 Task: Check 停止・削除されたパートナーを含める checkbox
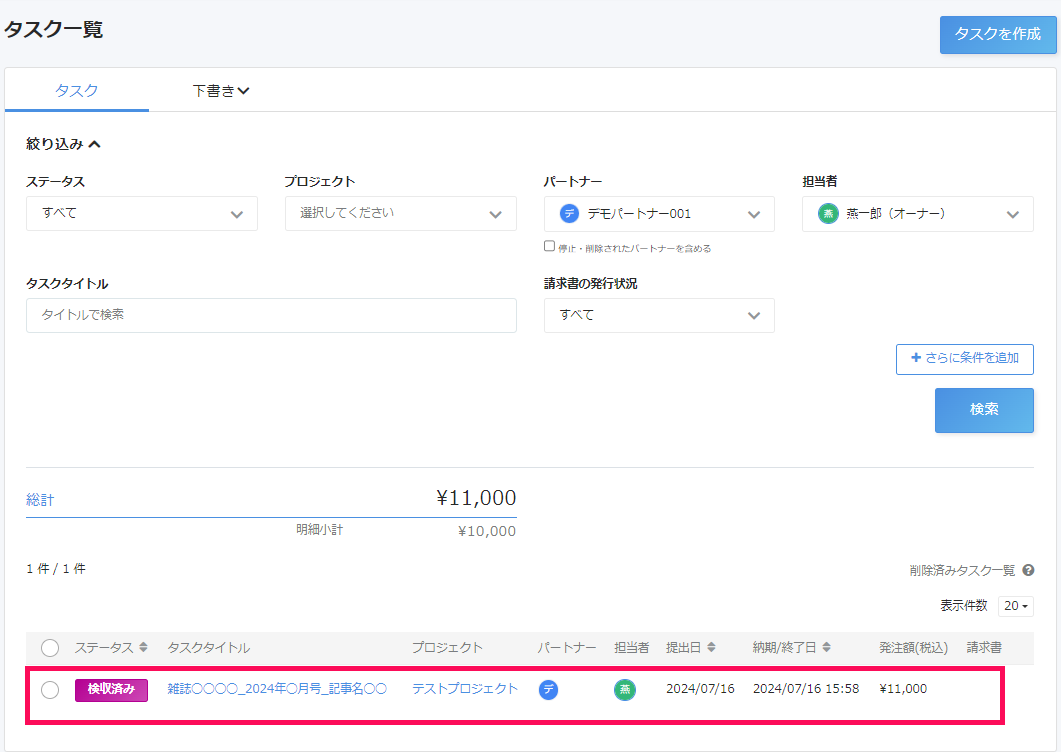click(x=549, y=246)
